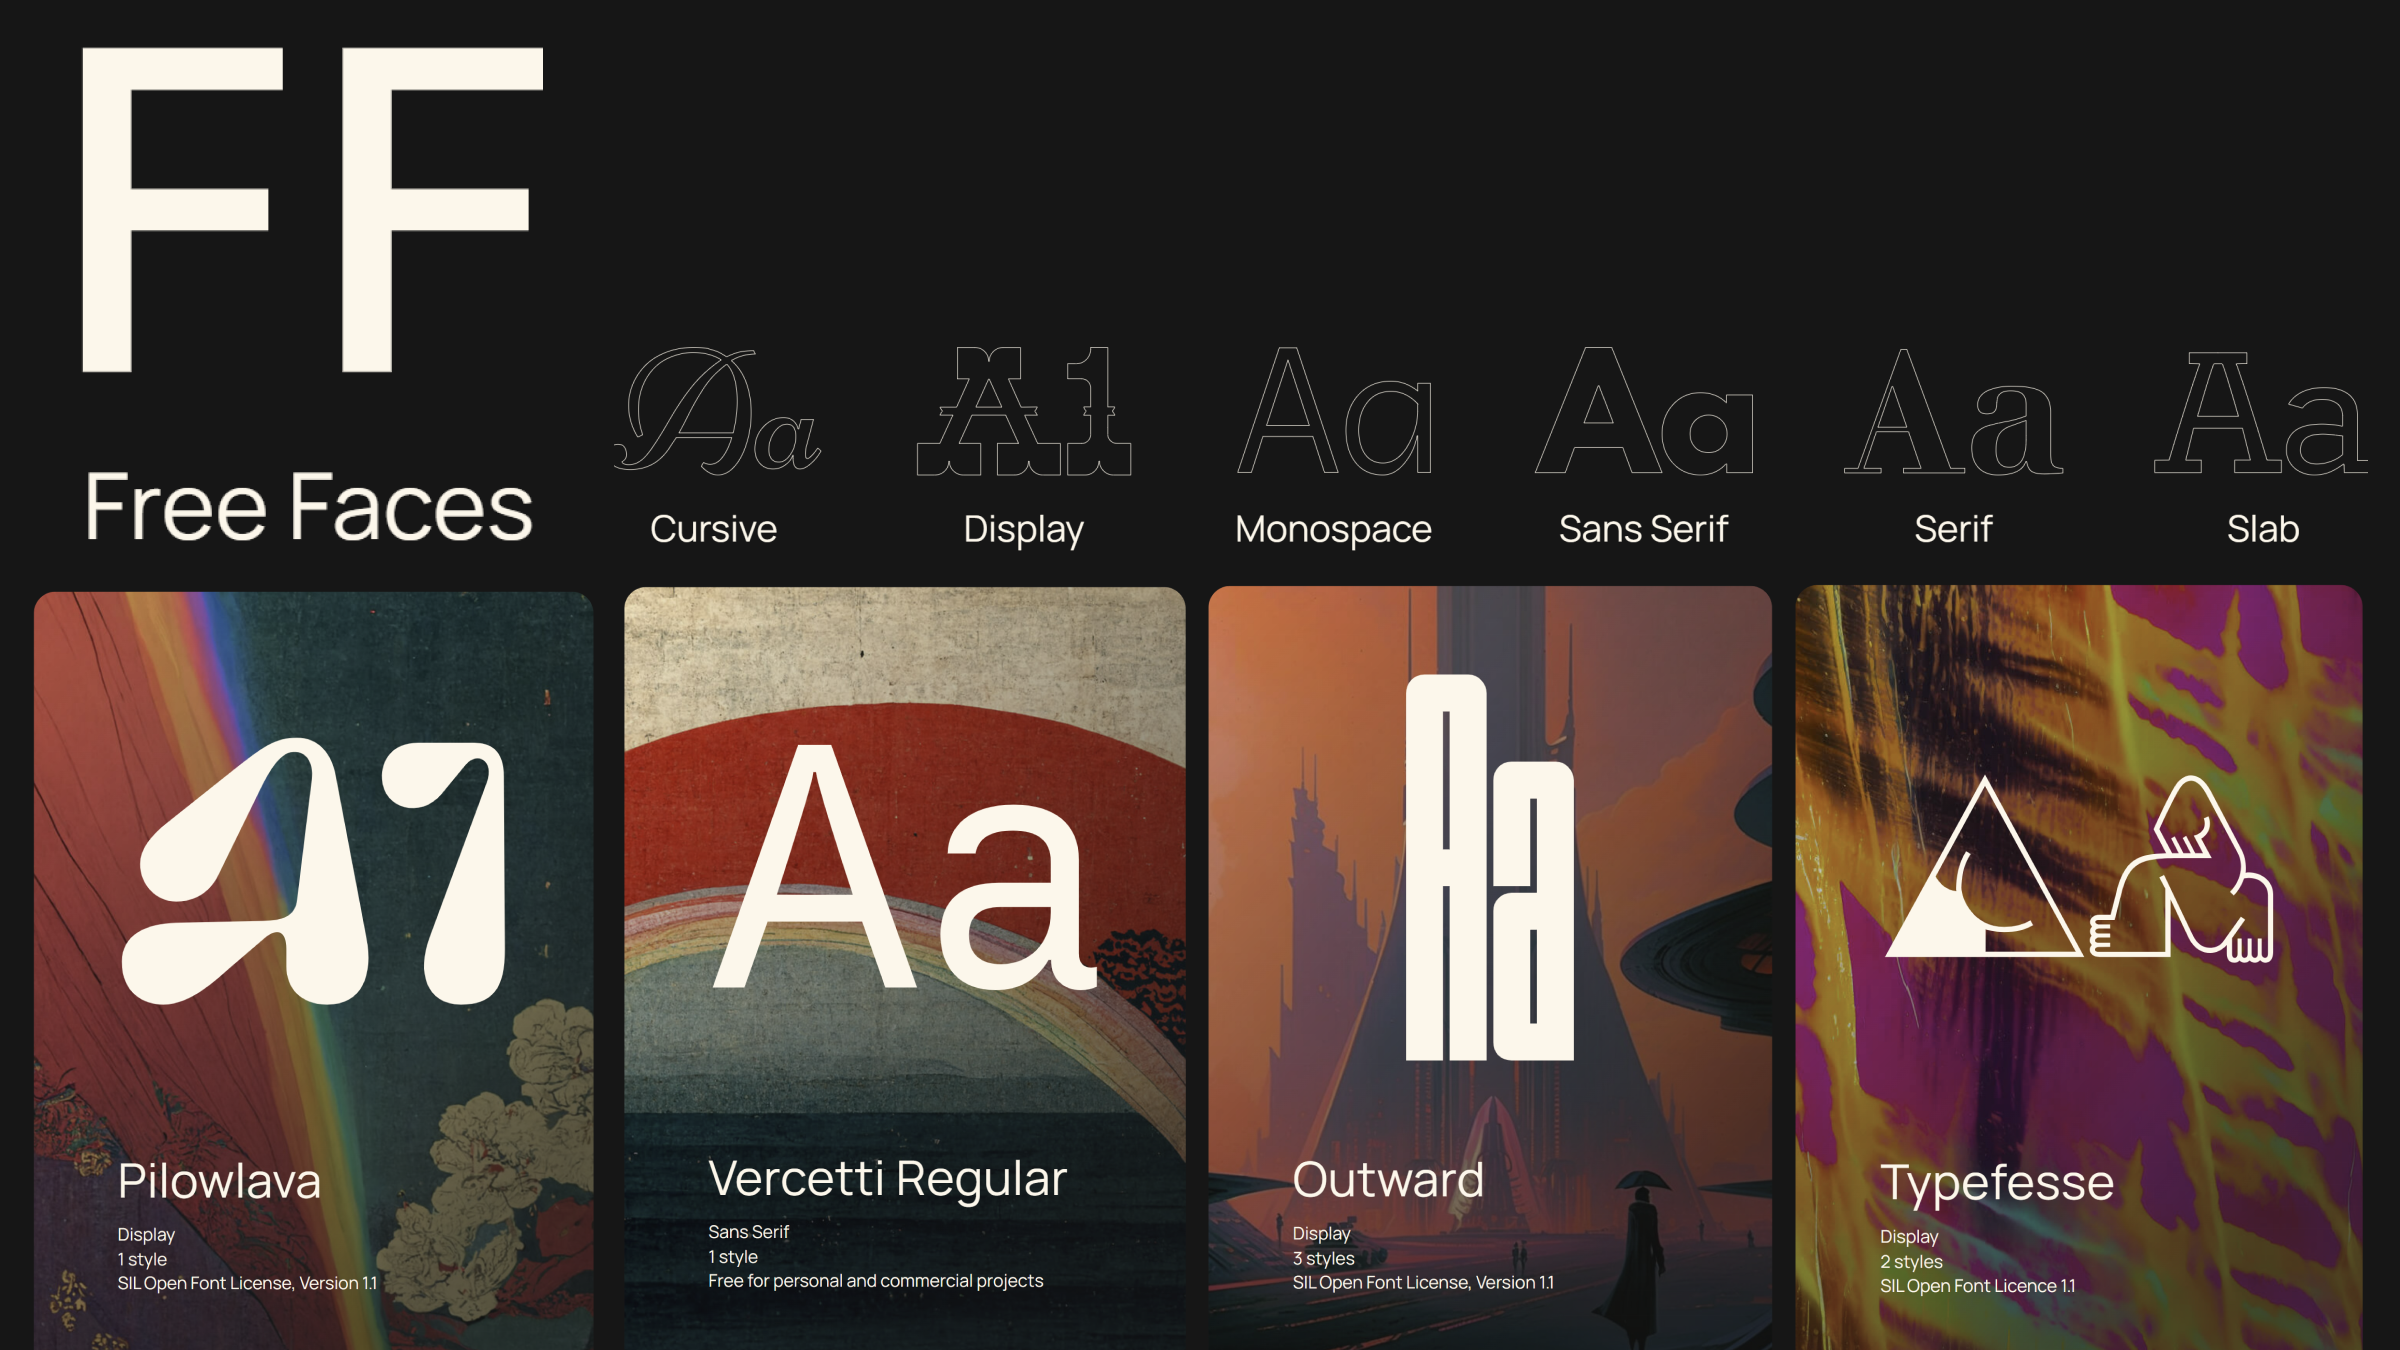Open the Vercetti Regular font title
This screenshot has height=1350, width=2400.
[x=887, y=1179]
